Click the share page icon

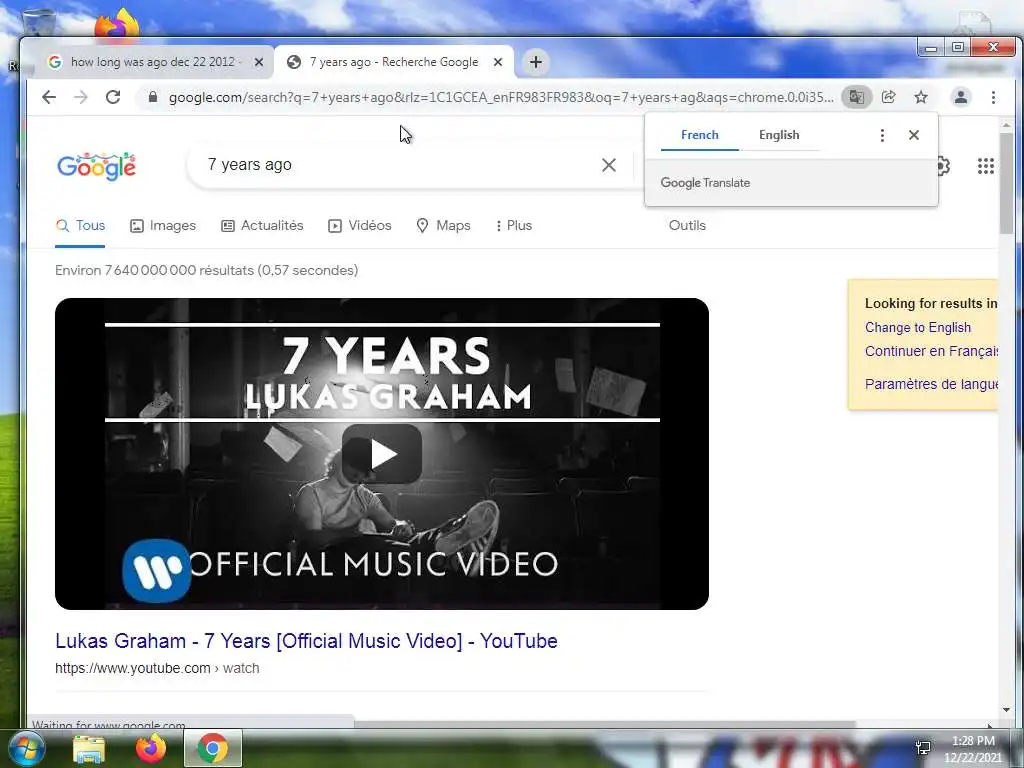click(x=888, y=97)
